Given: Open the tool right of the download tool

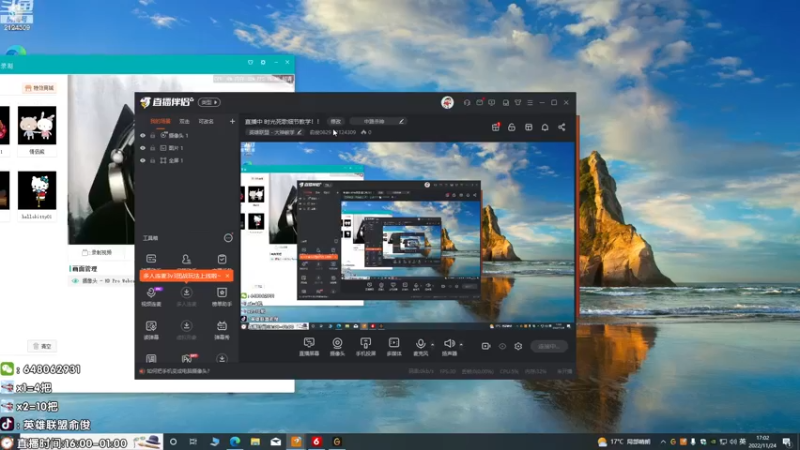Looking at the screenshot, I should click(x=221, y=296).
